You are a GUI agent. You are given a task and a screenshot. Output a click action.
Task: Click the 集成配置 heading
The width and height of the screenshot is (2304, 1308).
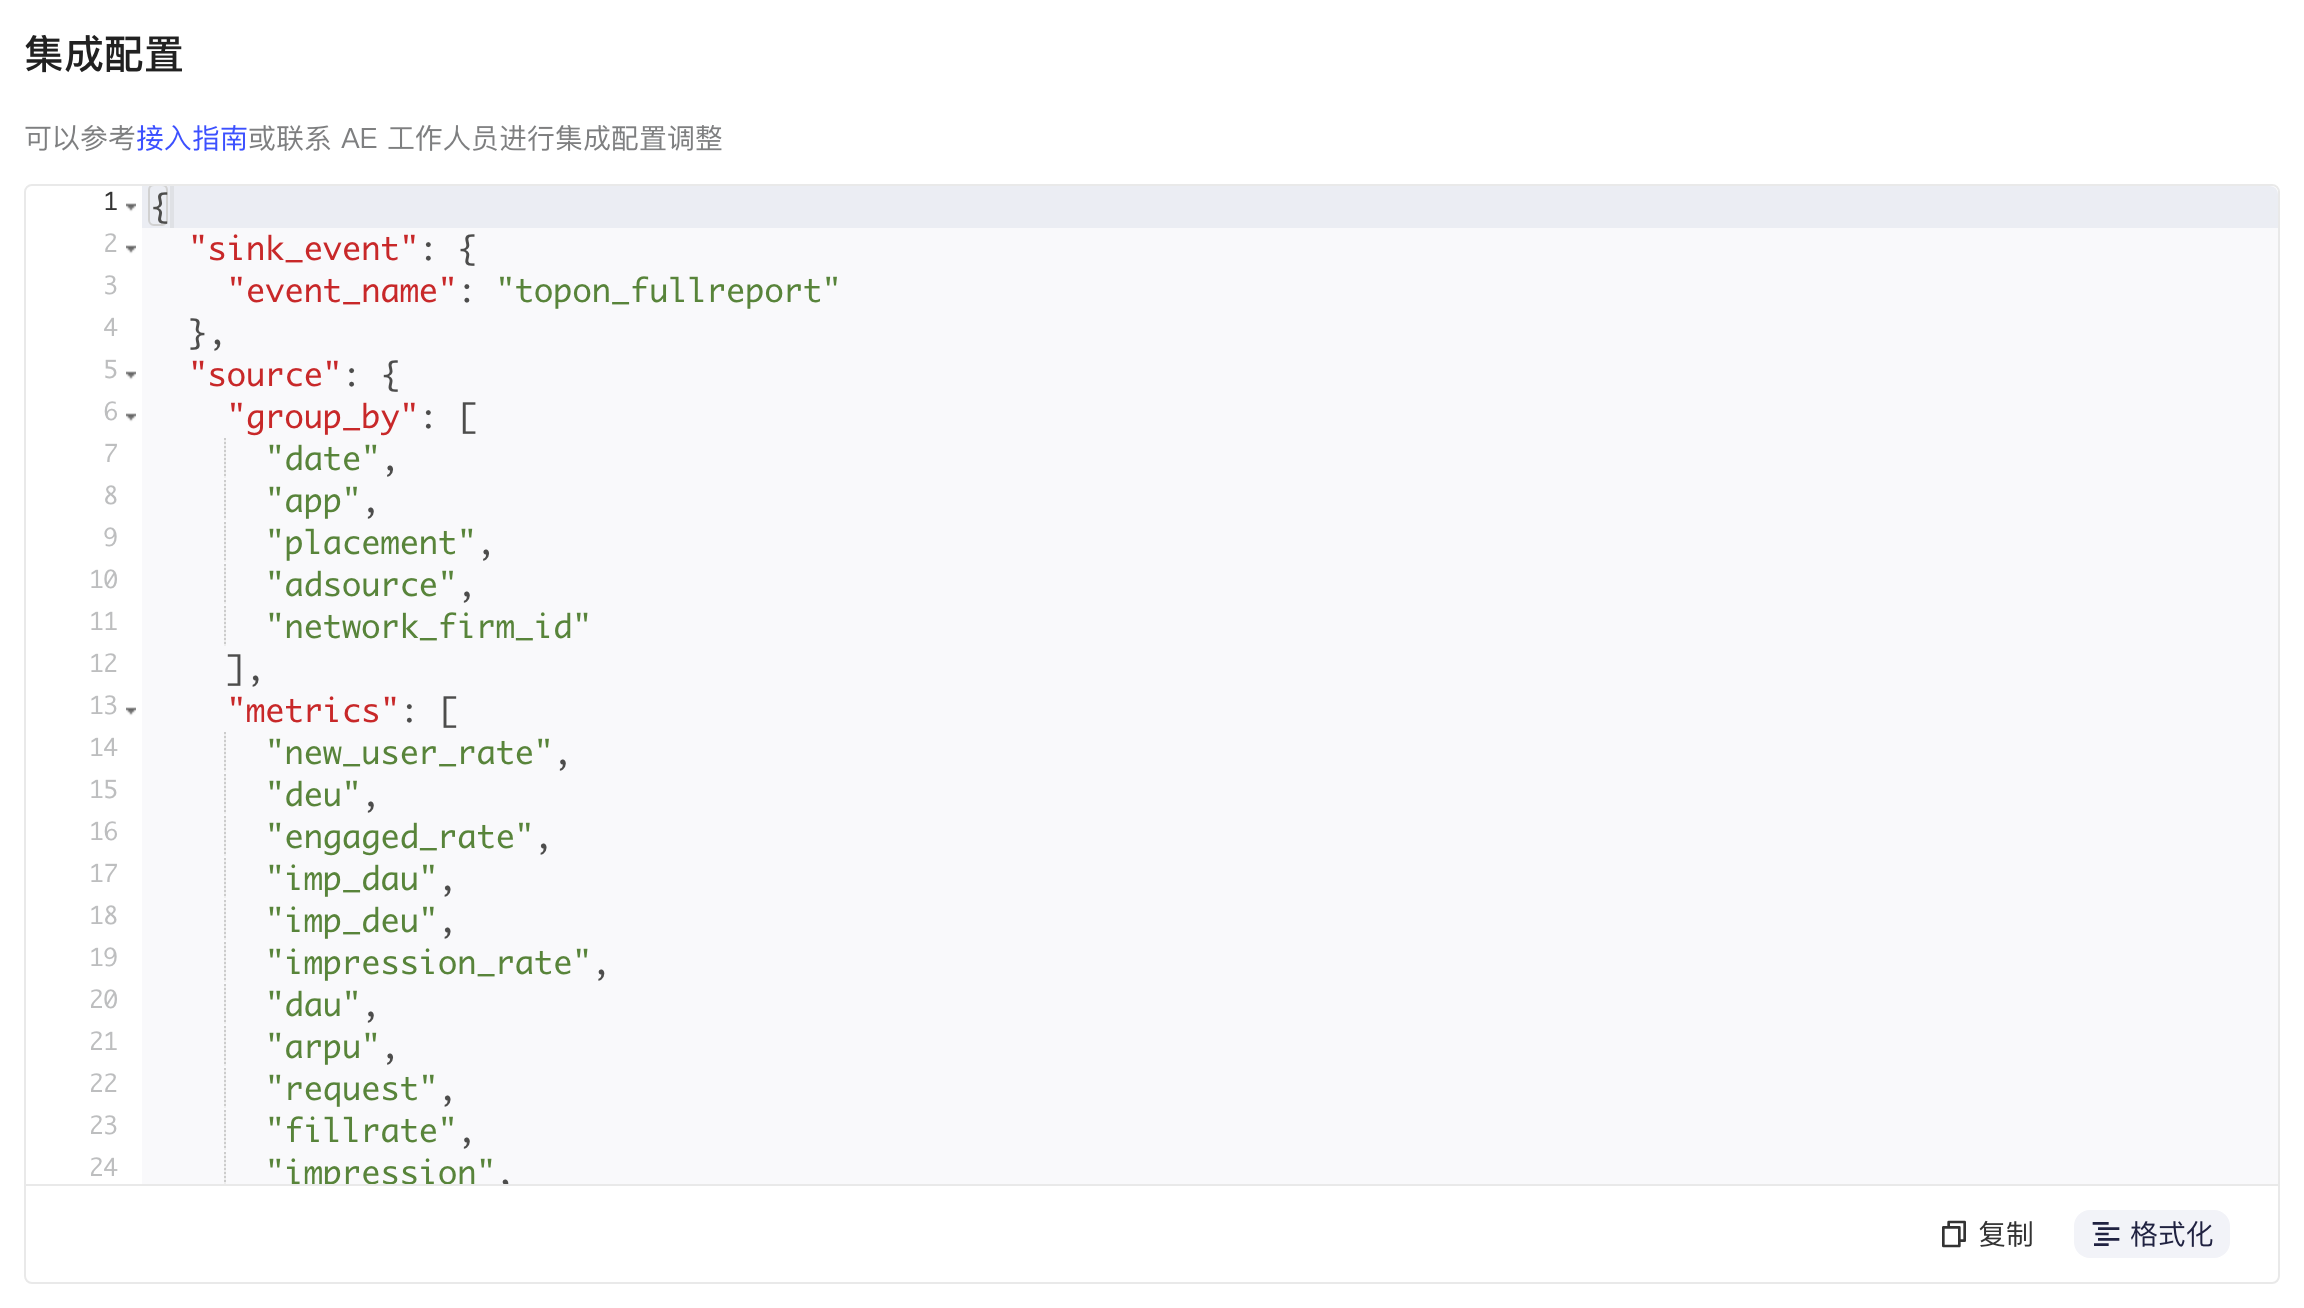104,54
